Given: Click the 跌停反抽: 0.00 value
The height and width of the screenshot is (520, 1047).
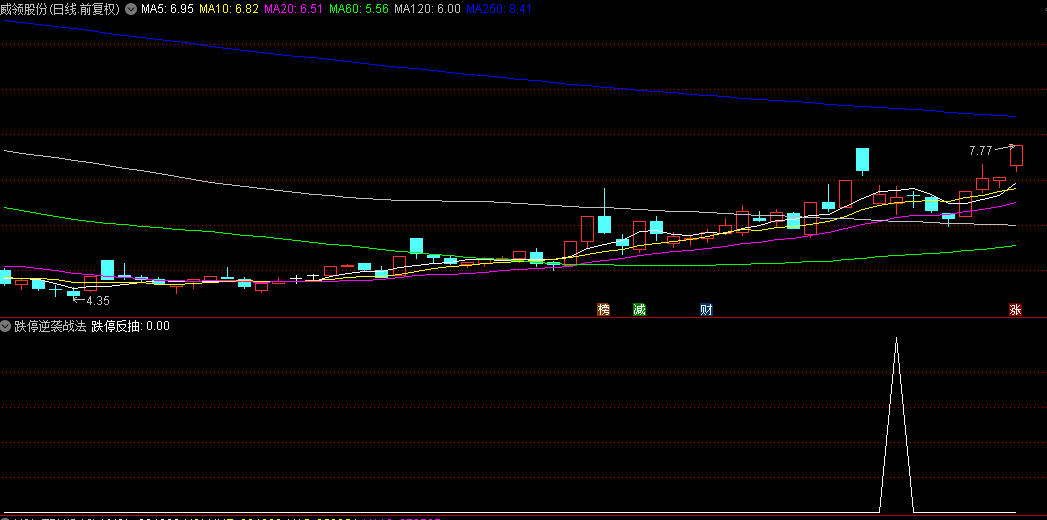Looking at the screenshot, I should (130, 326).
